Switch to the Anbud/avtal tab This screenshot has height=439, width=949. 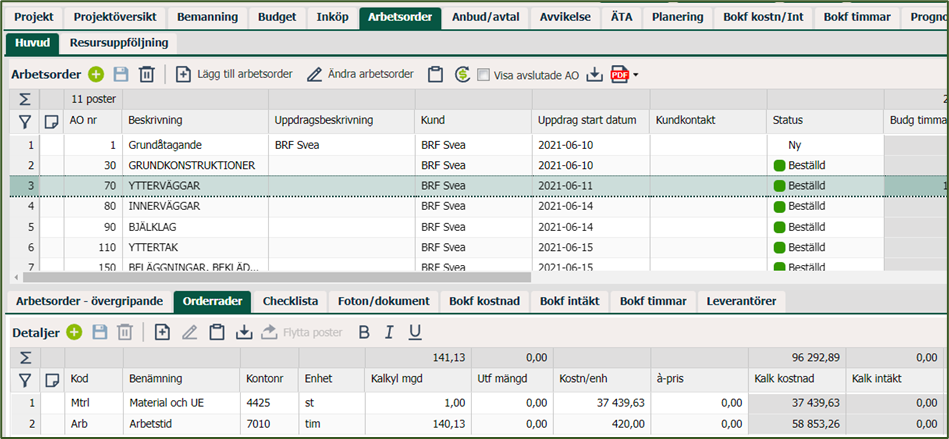click(486, 17)
